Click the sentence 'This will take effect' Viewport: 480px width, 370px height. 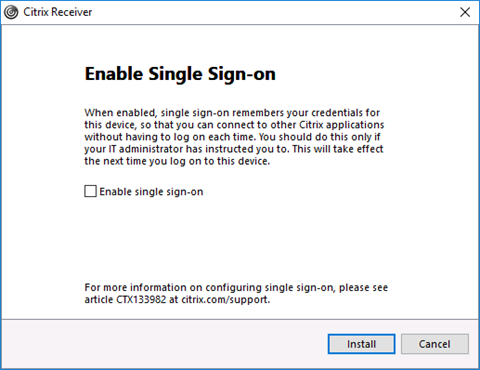point(338,149)
